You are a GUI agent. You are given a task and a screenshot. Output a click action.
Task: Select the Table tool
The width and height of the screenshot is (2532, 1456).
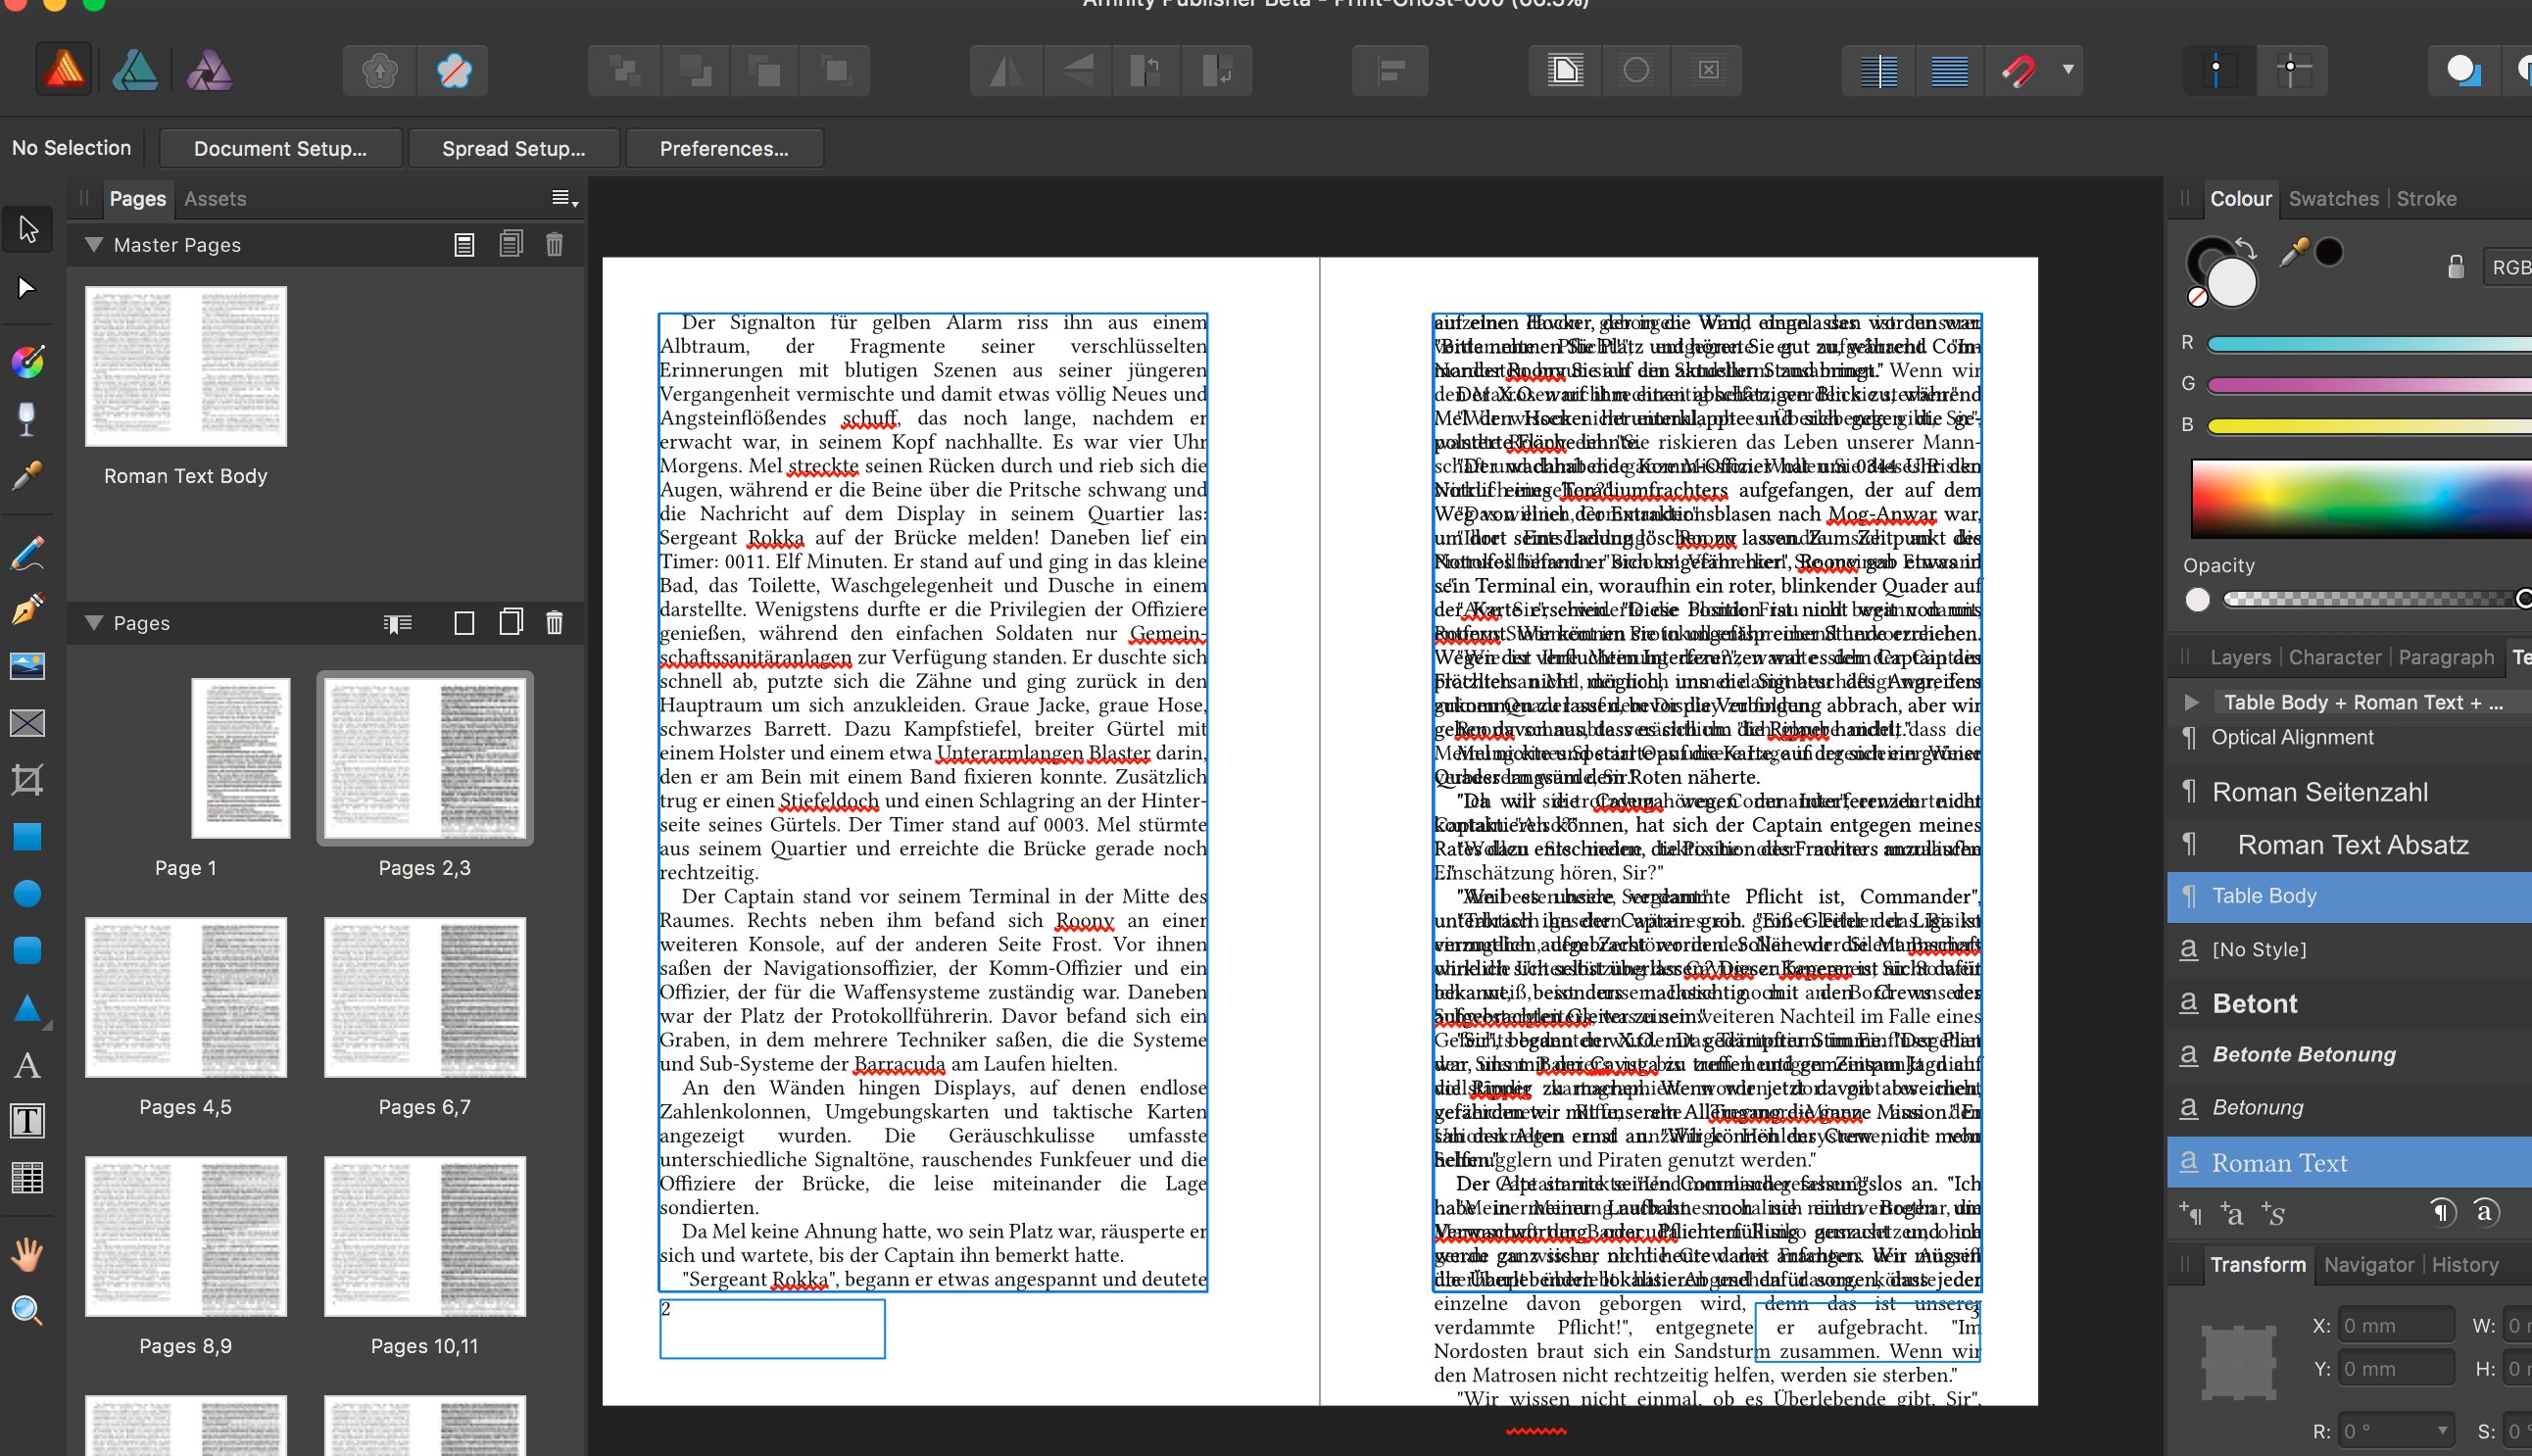(x=28, y=1178)
